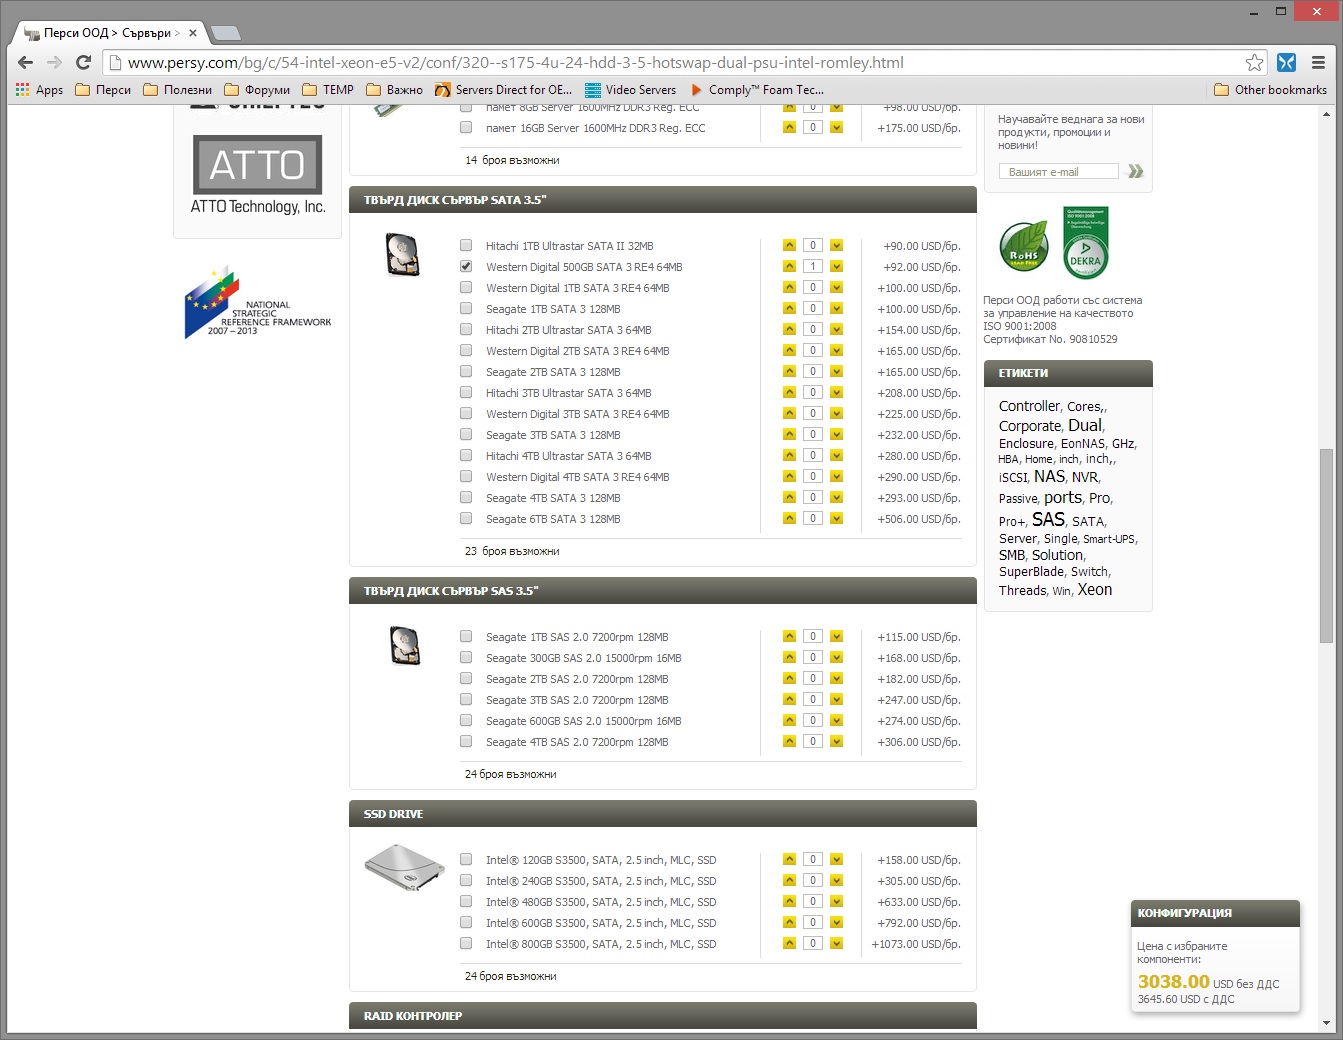Increase quantity for Hitachi 4TB Ultrastar SATA 3
Viewport: 1343px width, 1040px height.
click(789, 455)
